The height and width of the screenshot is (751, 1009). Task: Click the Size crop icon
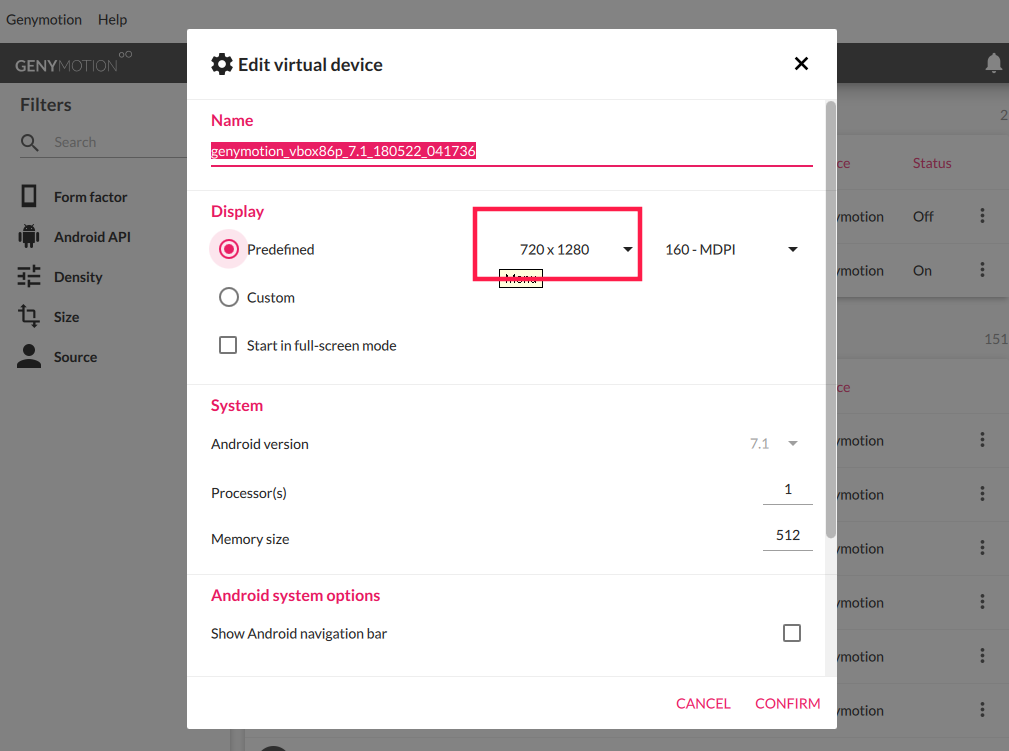pyautogui.click(x=29, y=316)
